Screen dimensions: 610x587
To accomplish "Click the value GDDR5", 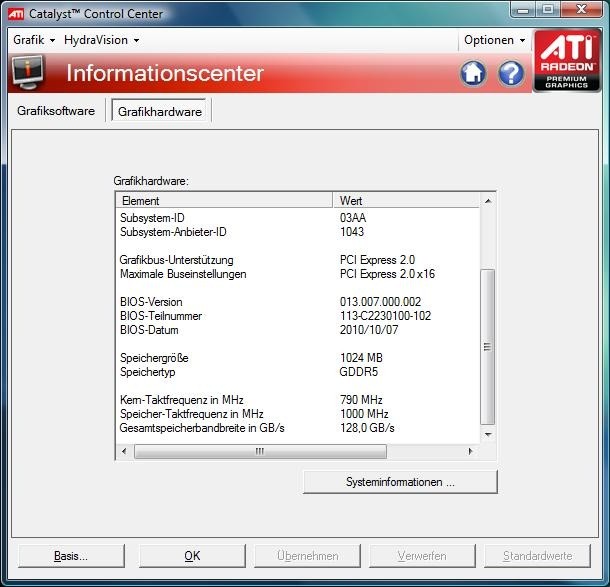I will (359, 372).
